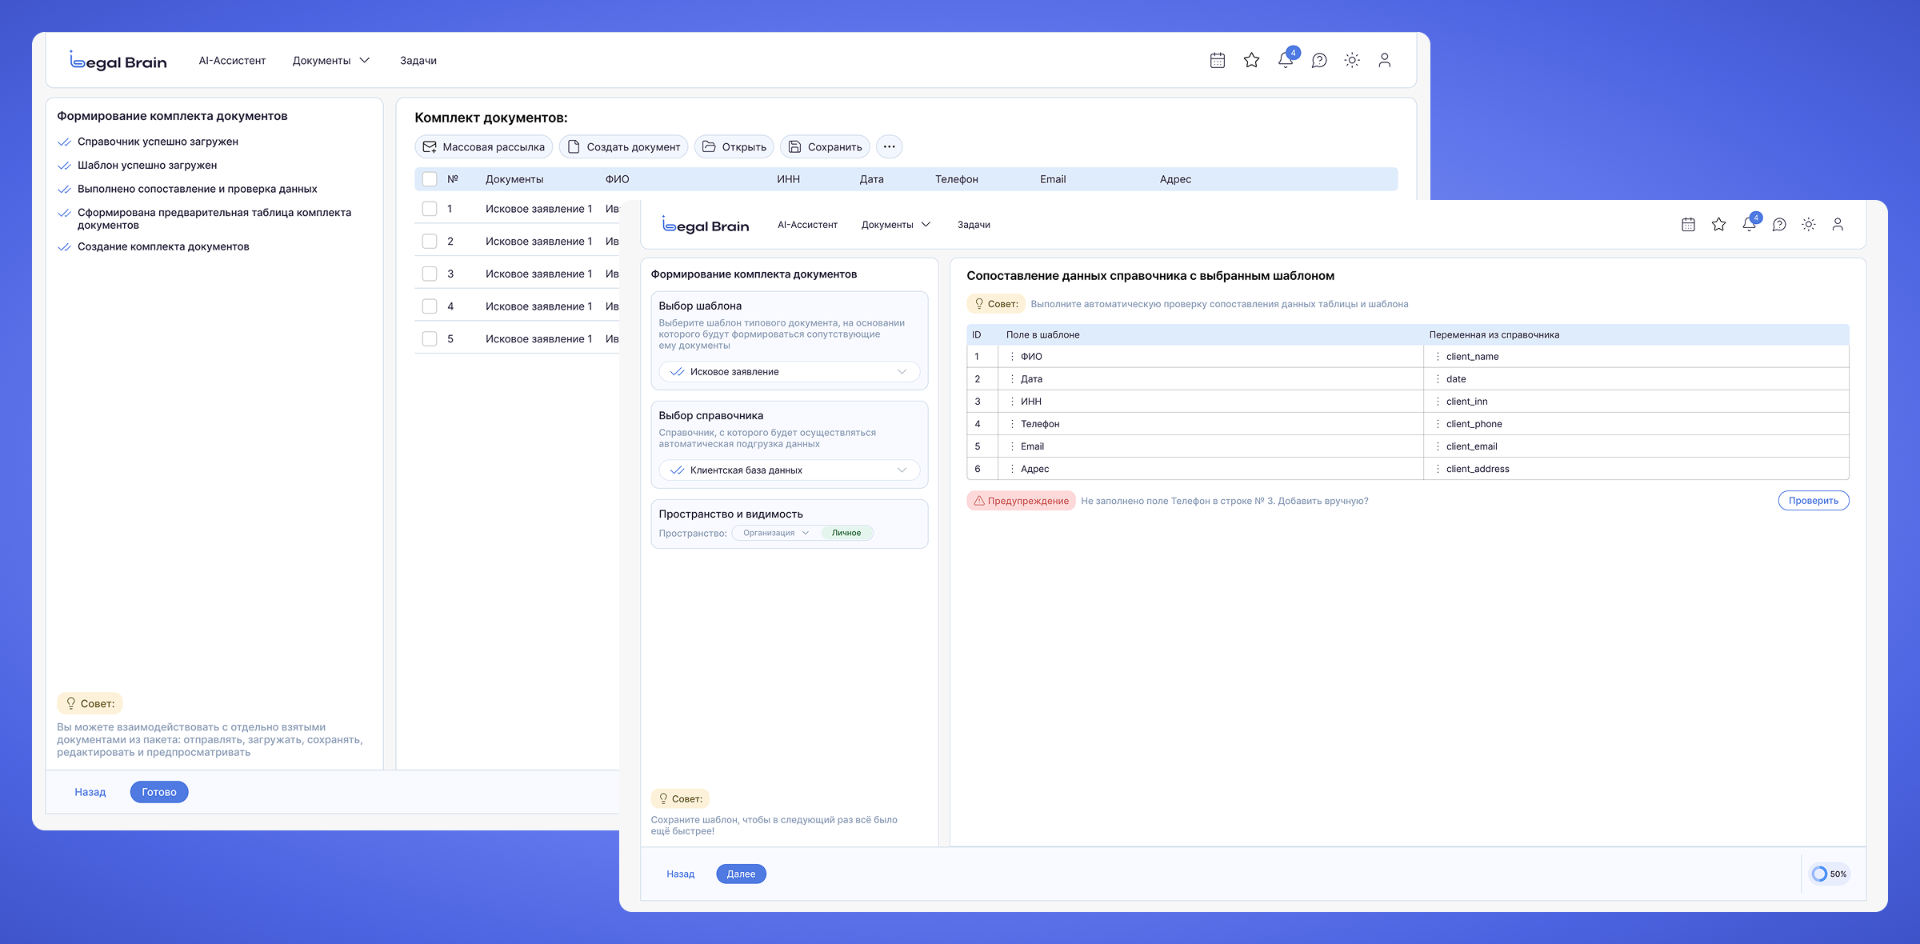Click favorites star icon in front window
The width and height of the screenshot is (1920, 944).
click(1719, 225)
